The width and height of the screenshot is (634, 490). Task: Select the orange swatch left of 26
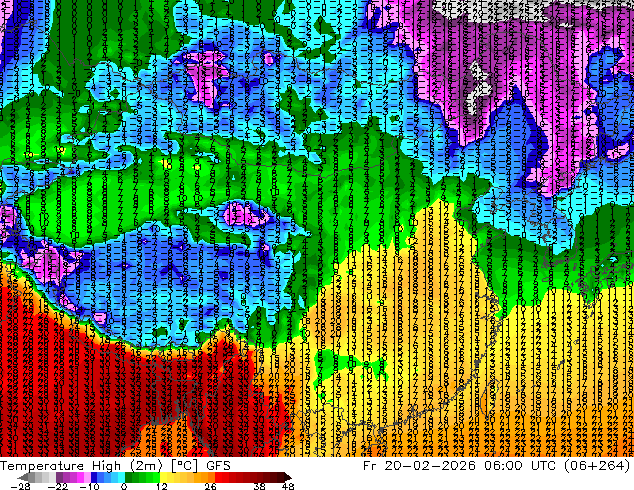click(x=211, y=477)
